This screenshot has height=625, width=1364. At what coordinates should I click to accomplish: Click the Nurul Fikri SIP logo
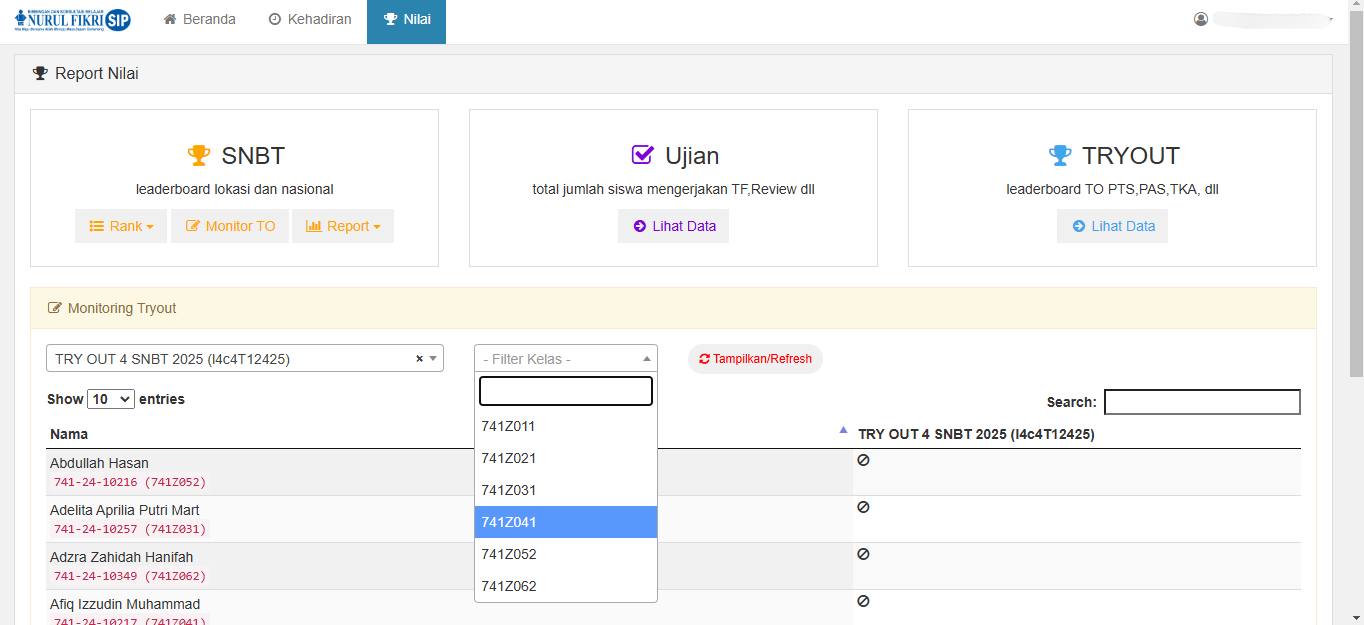point(72,20)
